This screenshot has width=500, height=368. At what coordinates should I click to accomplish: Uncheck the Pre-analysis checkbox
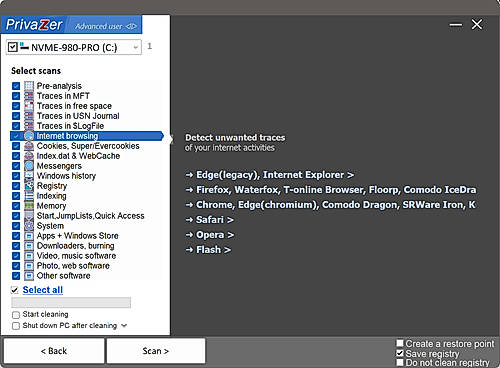point(16,86)
